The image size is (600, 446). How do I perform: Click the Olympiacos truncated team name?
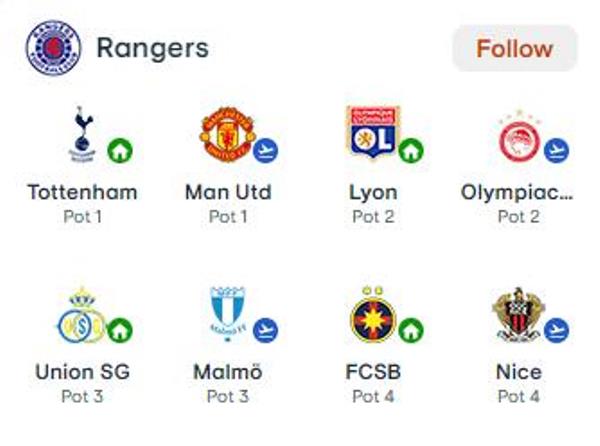click(x=517, y=193)
